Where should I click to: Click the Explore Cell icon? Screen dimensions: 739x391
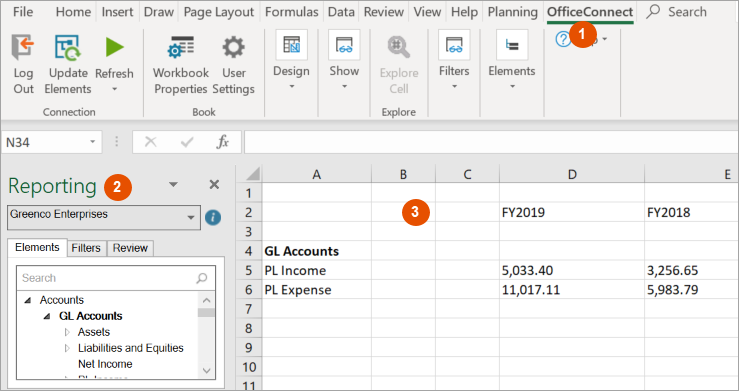pos(399,47)
